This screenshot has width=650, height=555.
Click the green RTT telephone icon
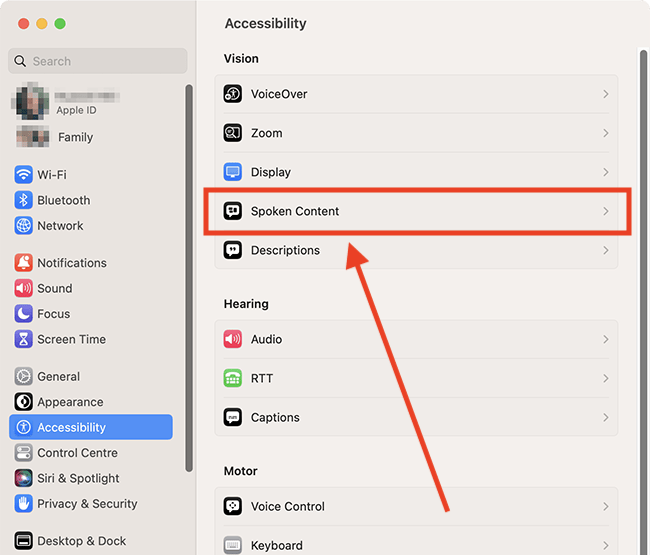233,378
